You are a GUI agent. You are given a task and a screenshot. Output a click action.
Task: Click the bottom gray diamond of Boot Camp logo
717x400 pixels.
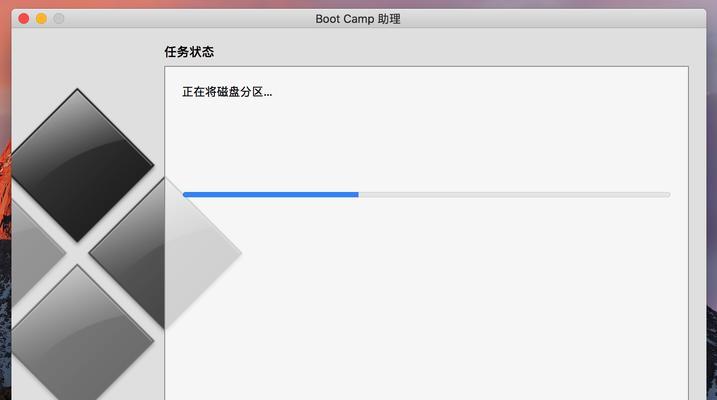coord(78,336)
